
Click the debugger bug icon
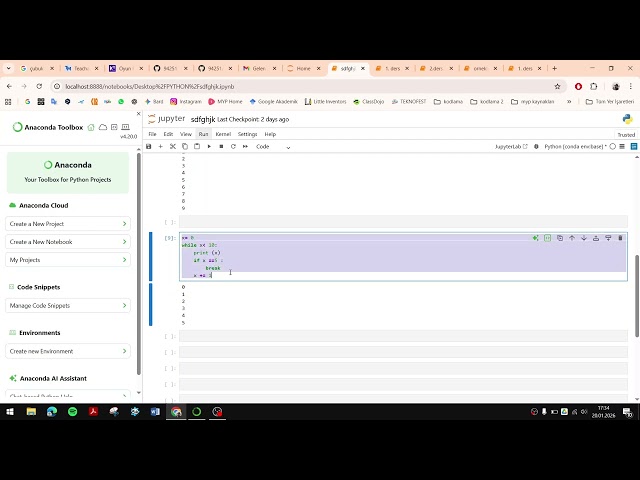(536, 147)
